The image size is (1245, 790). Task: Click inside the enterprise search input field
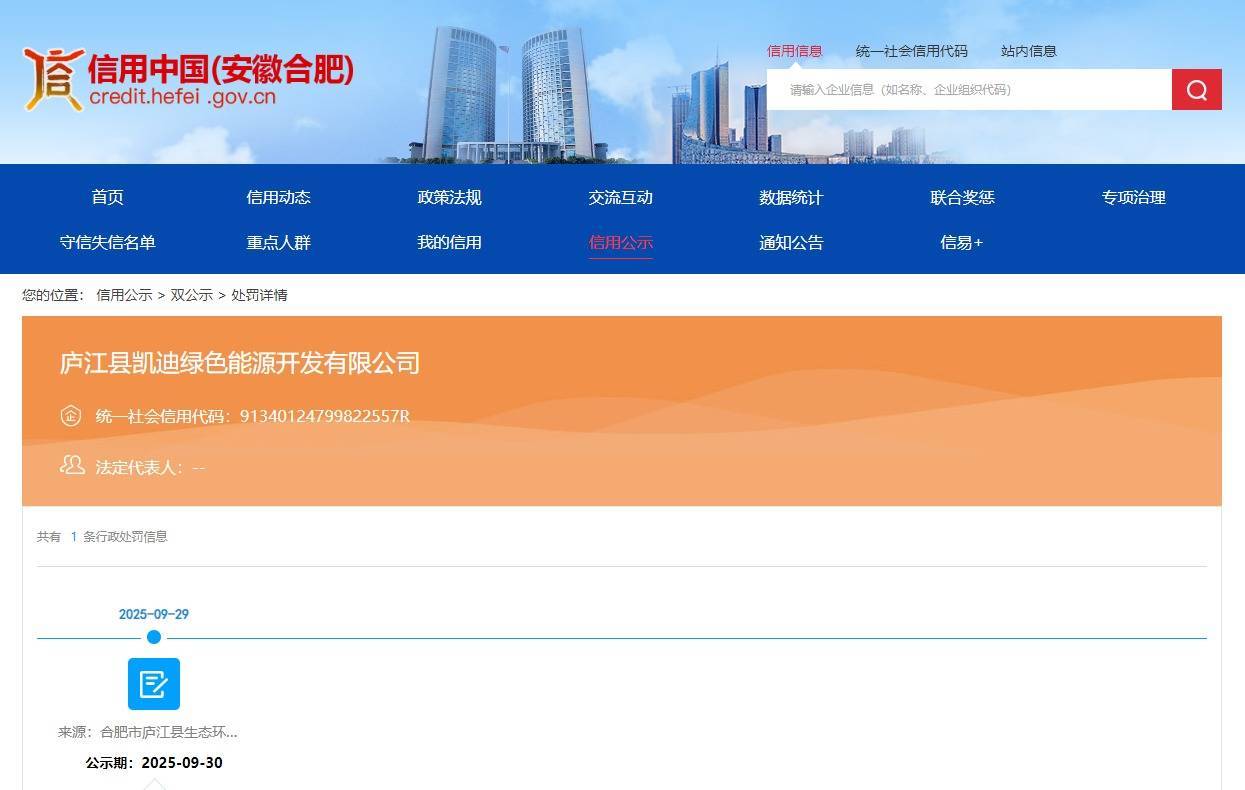coord(960,89)
